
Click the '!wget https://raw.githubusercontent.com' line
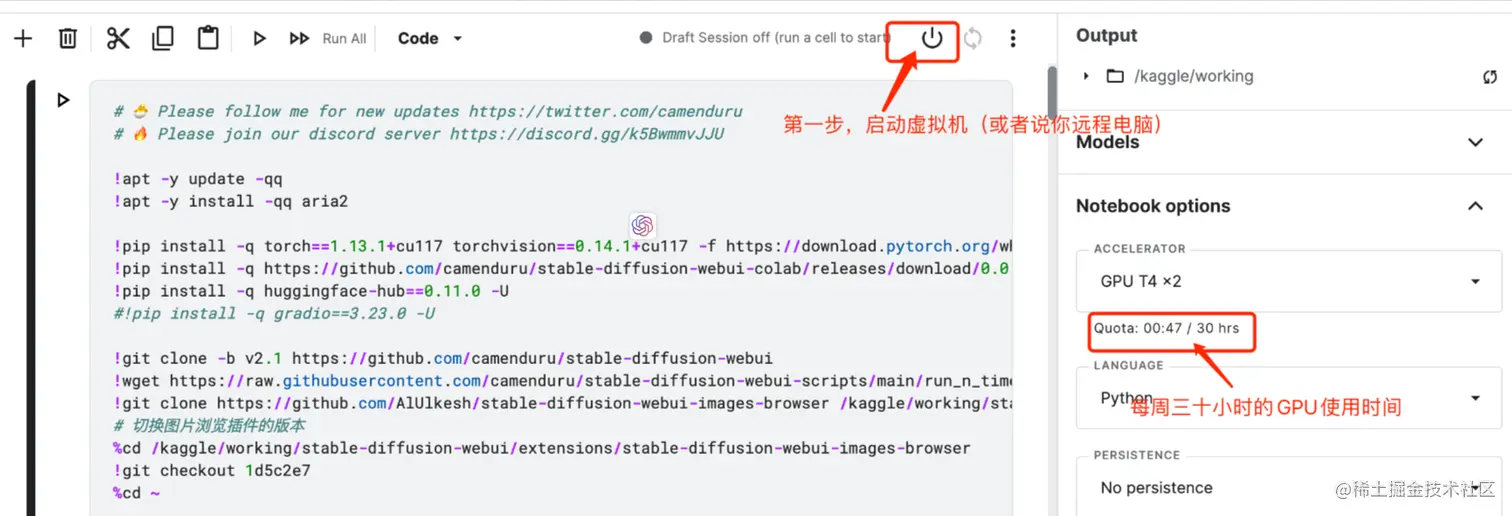click(x=563, y=381)
